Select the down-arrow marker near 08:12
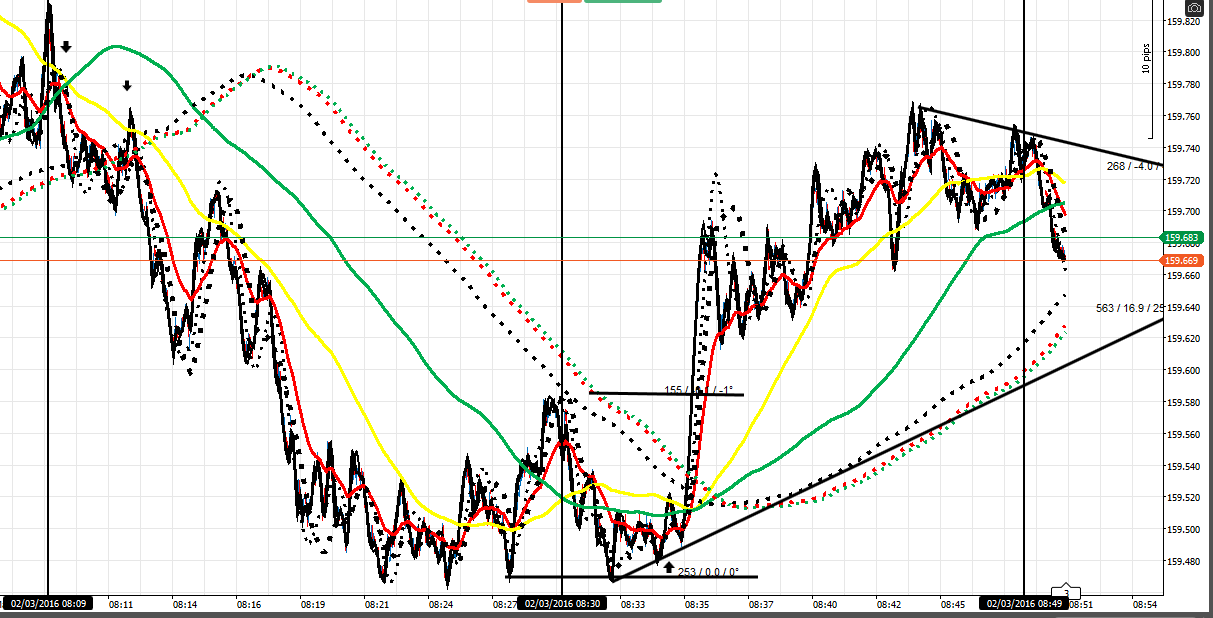 tap(126, 85)
